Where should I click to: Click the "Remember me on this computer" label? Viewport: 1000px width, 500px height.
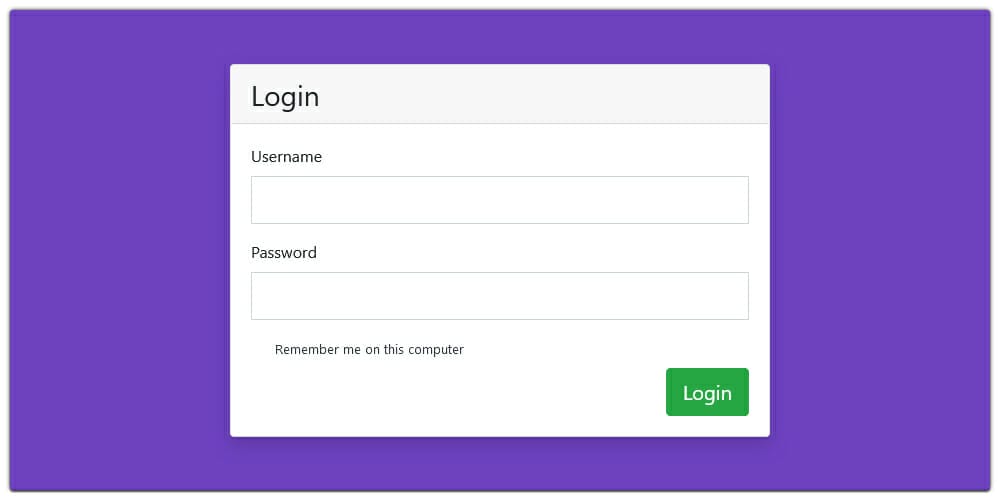coord(369,349)
